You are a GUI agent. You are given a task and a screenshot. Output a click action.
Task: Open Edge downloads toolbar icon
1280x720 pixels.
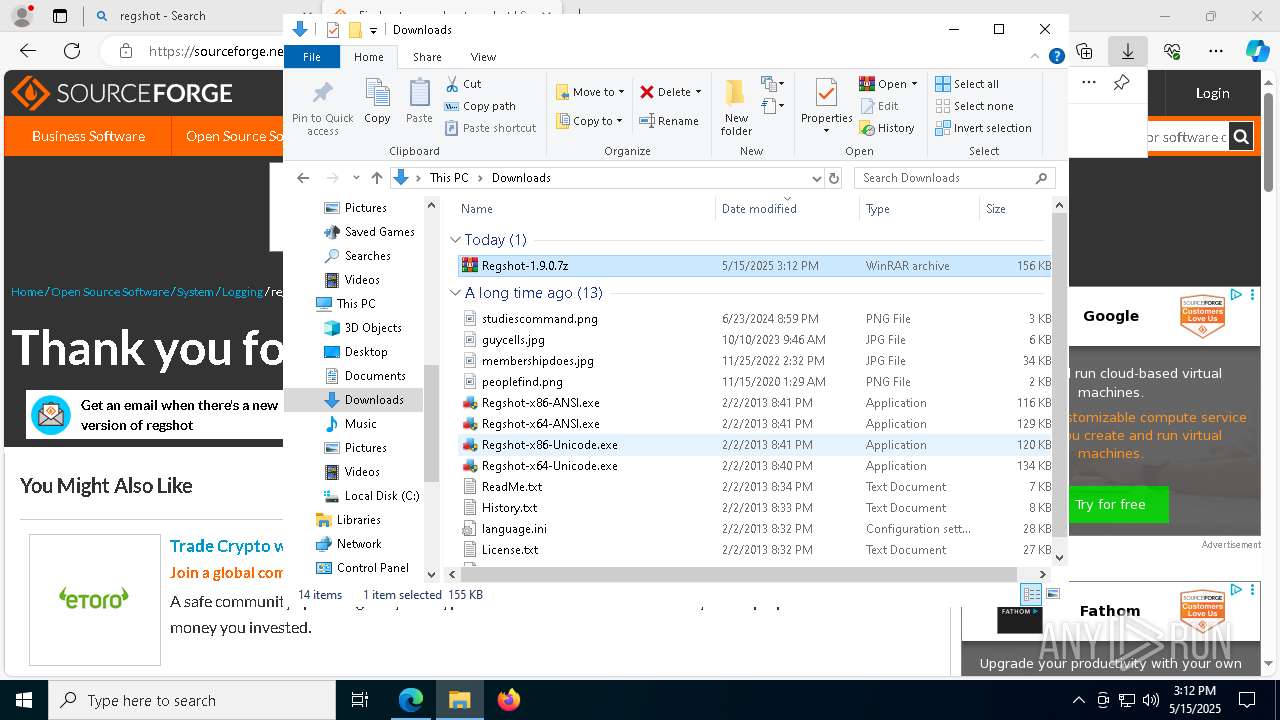(1127, 51)
